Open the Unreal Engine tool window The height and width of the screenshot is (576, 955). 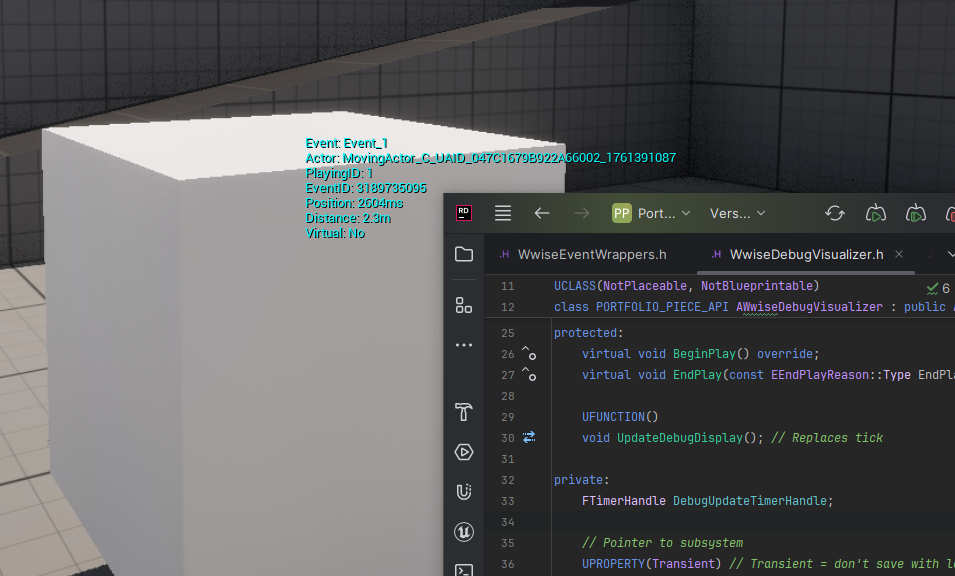464,532
